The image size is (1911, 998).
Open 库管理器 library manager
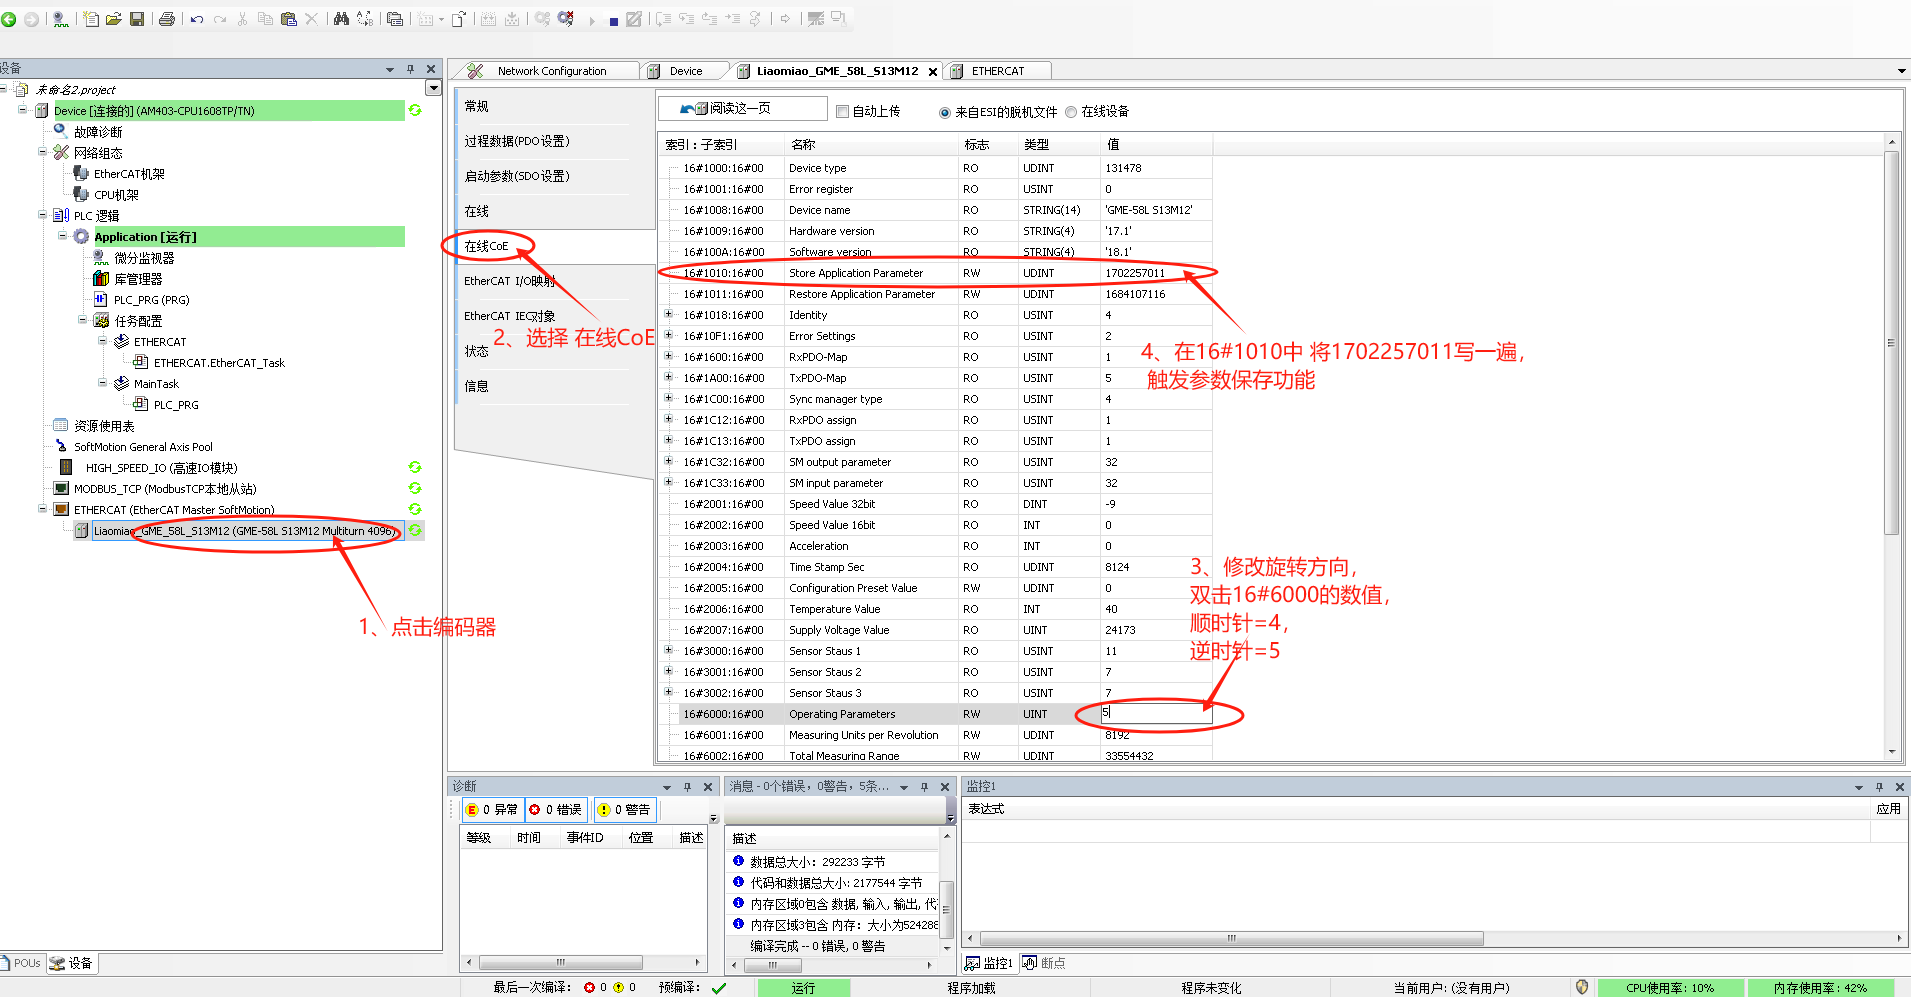click(138, 279)
